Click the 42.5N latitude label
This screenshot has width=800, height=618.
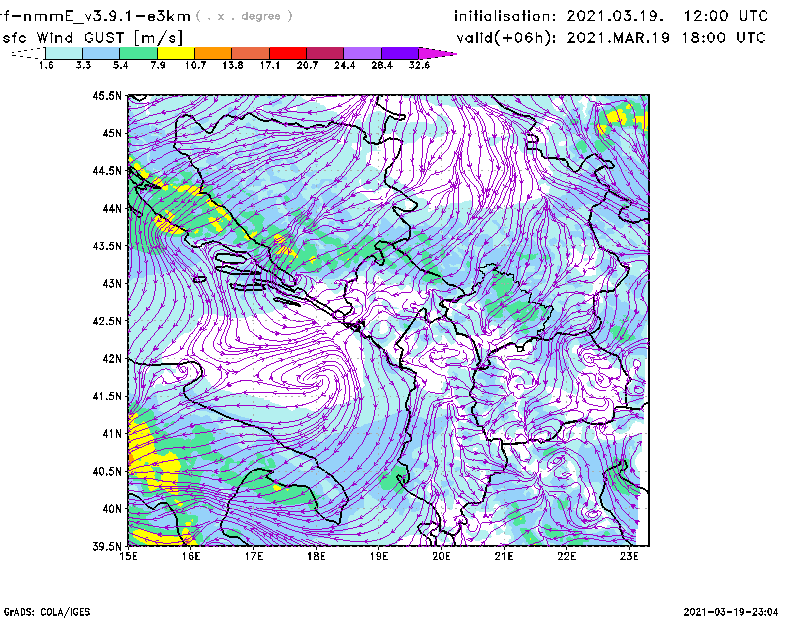(107, 321)
